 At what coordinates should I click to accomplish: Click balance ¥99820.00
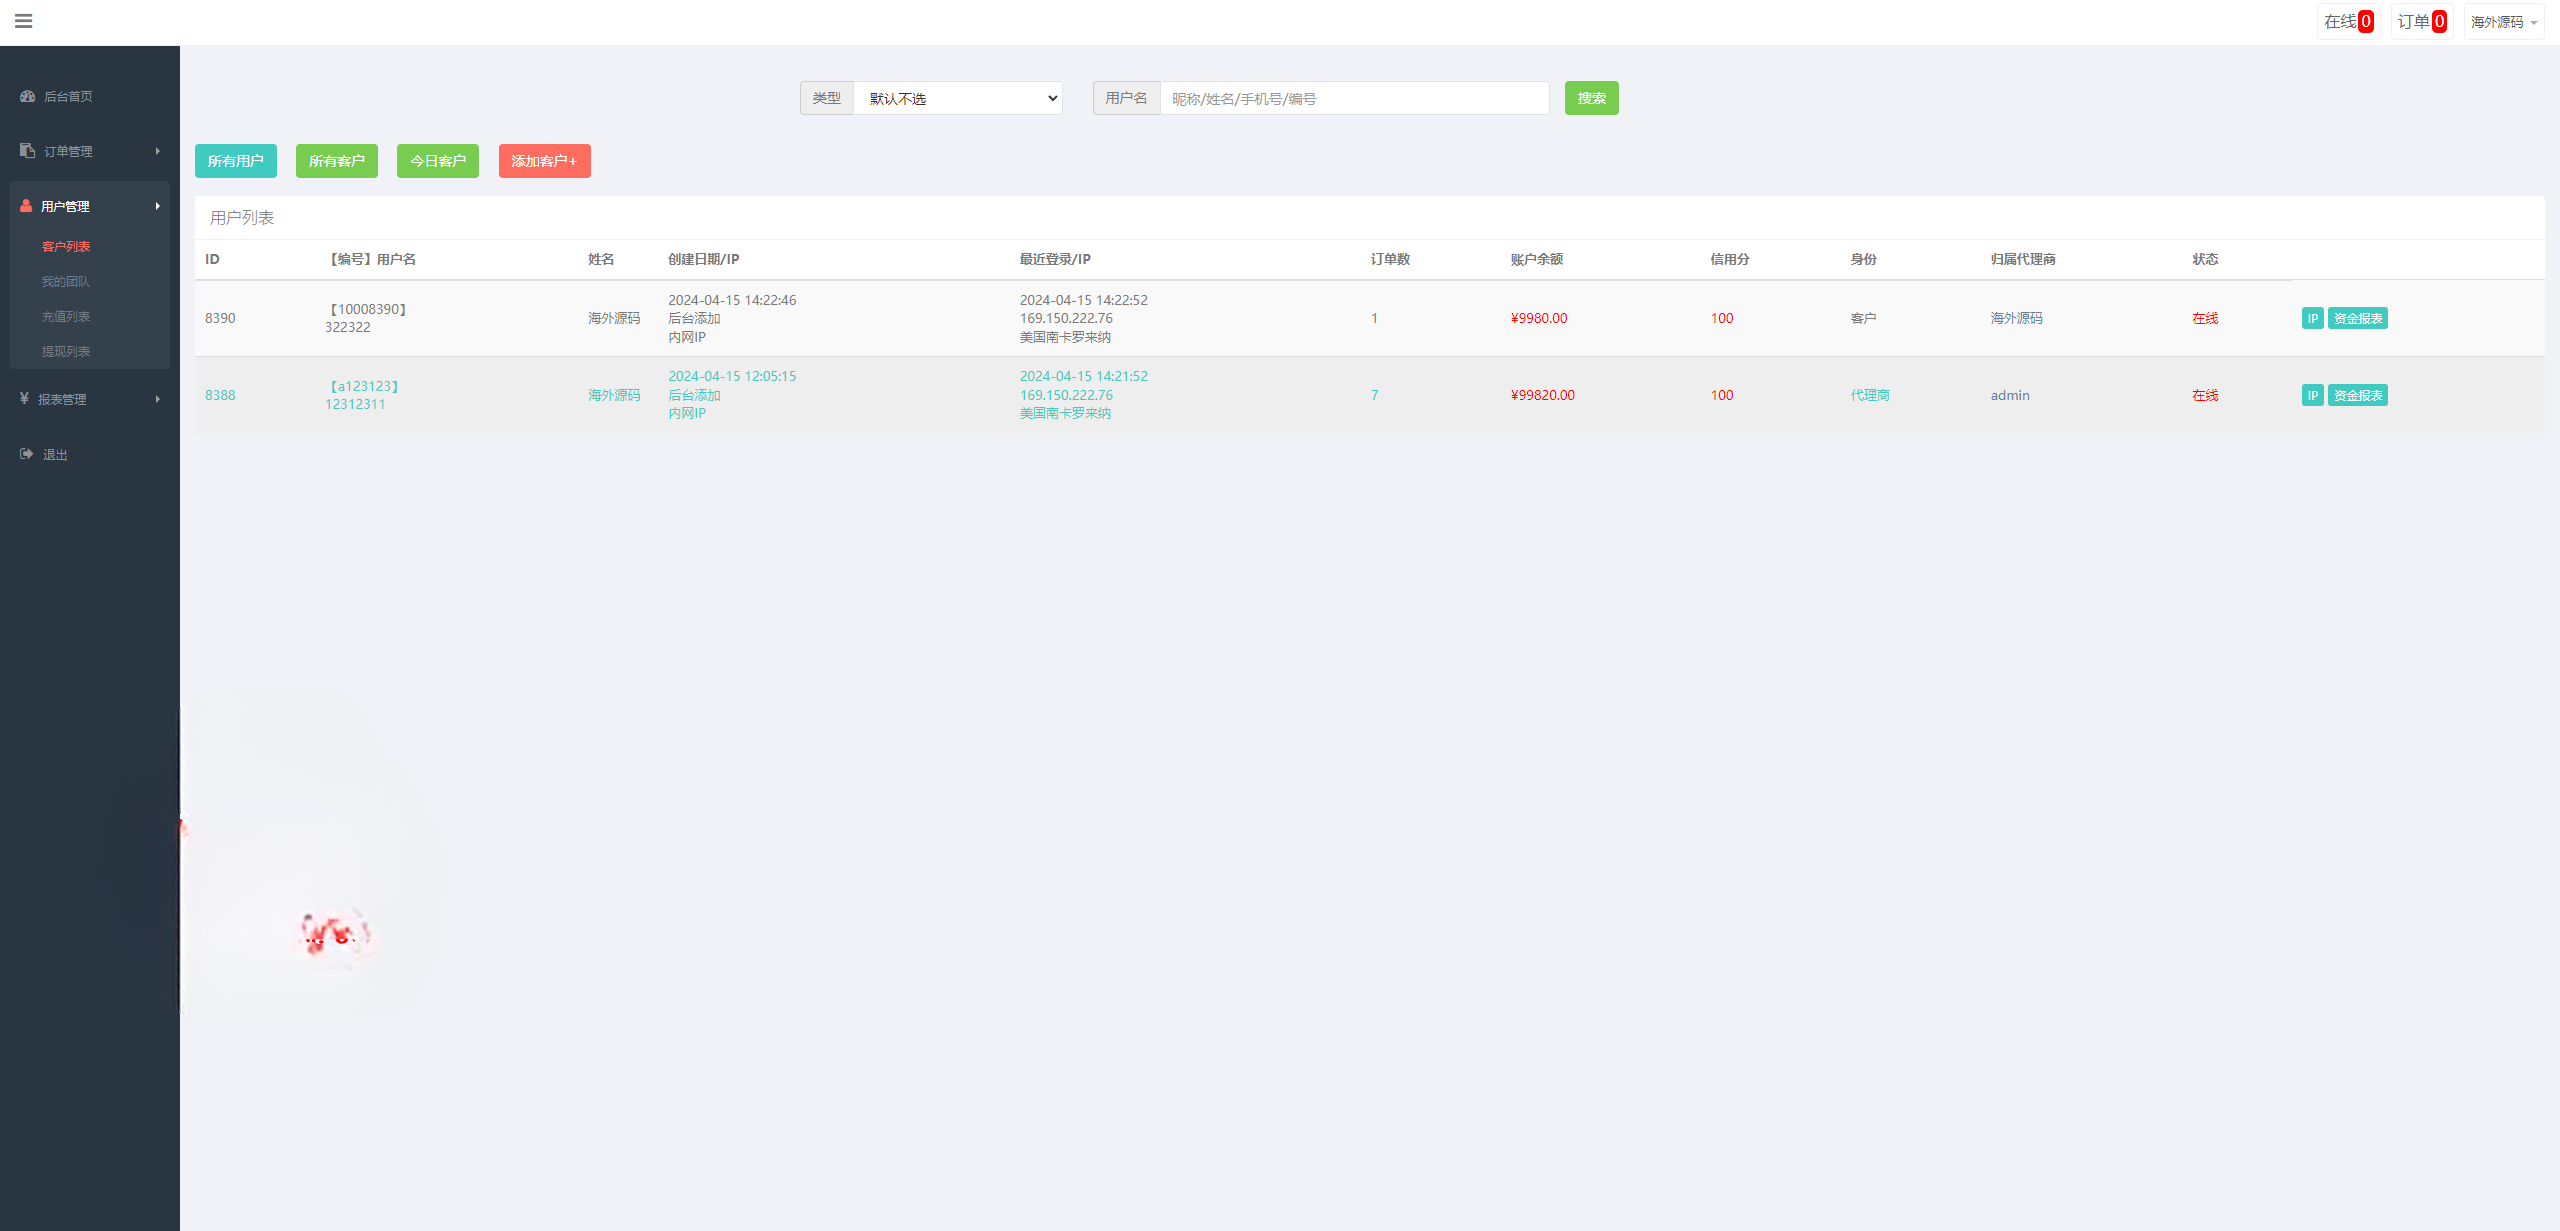(x=1542, y=395)
